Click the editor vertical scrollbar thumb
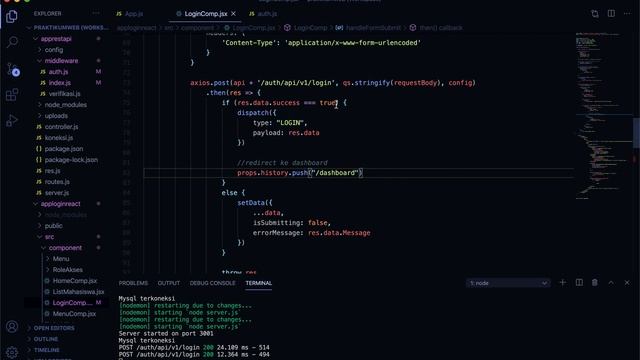Screen dimensions: 640x360 click(x=636, y=133)
